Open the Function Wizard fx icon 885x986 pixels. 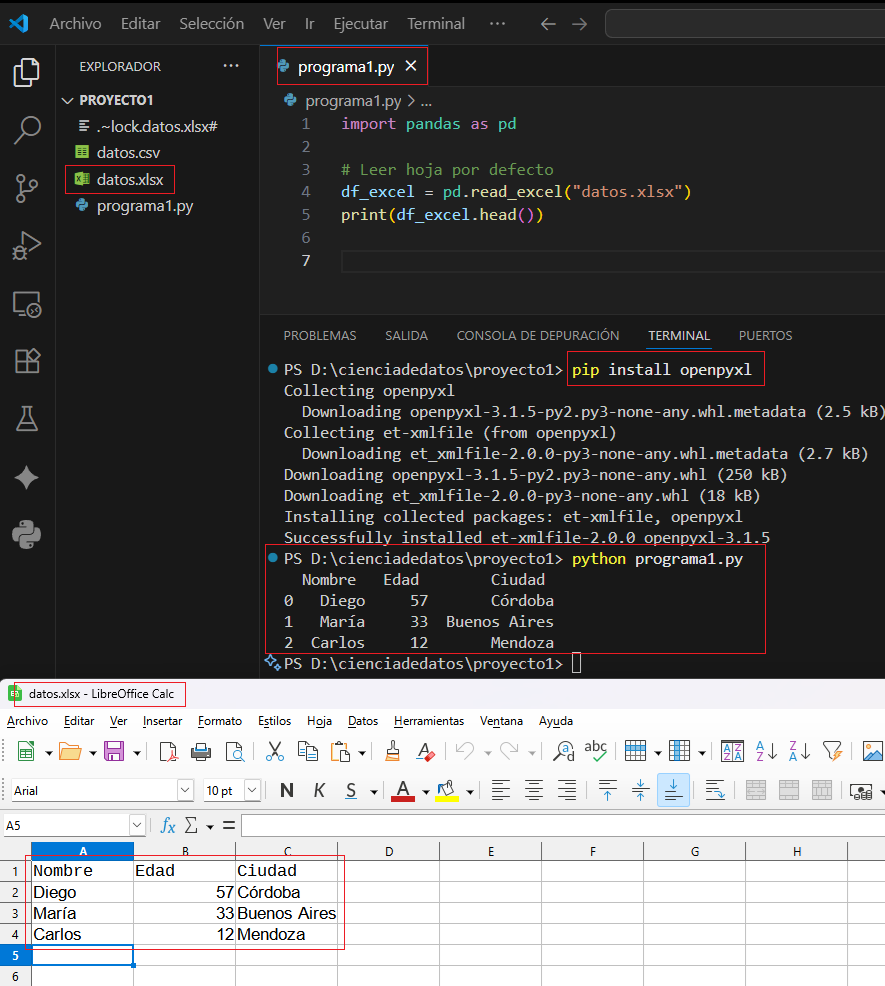[x=168, y=825]
